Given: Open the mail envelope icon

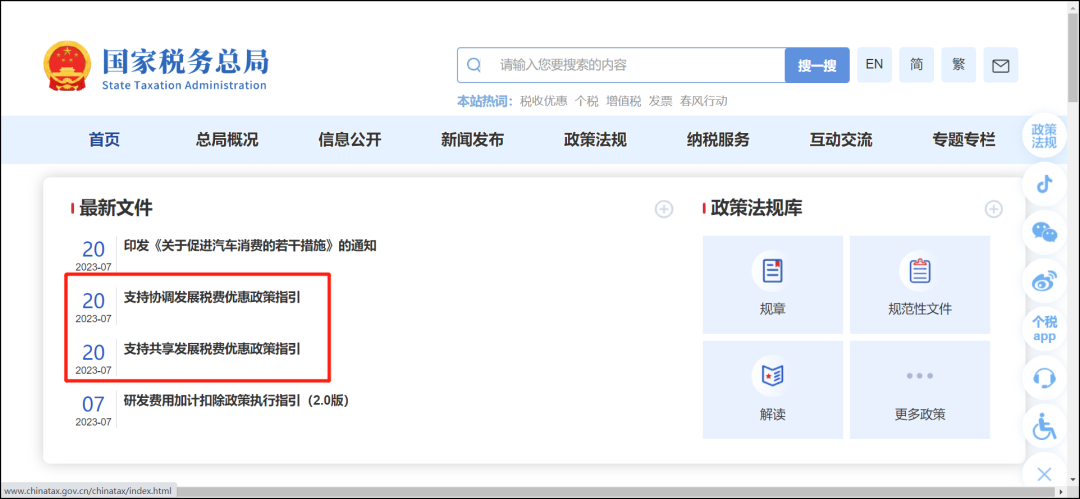Looking at the screenshot, I should [x=1000, y=65].
